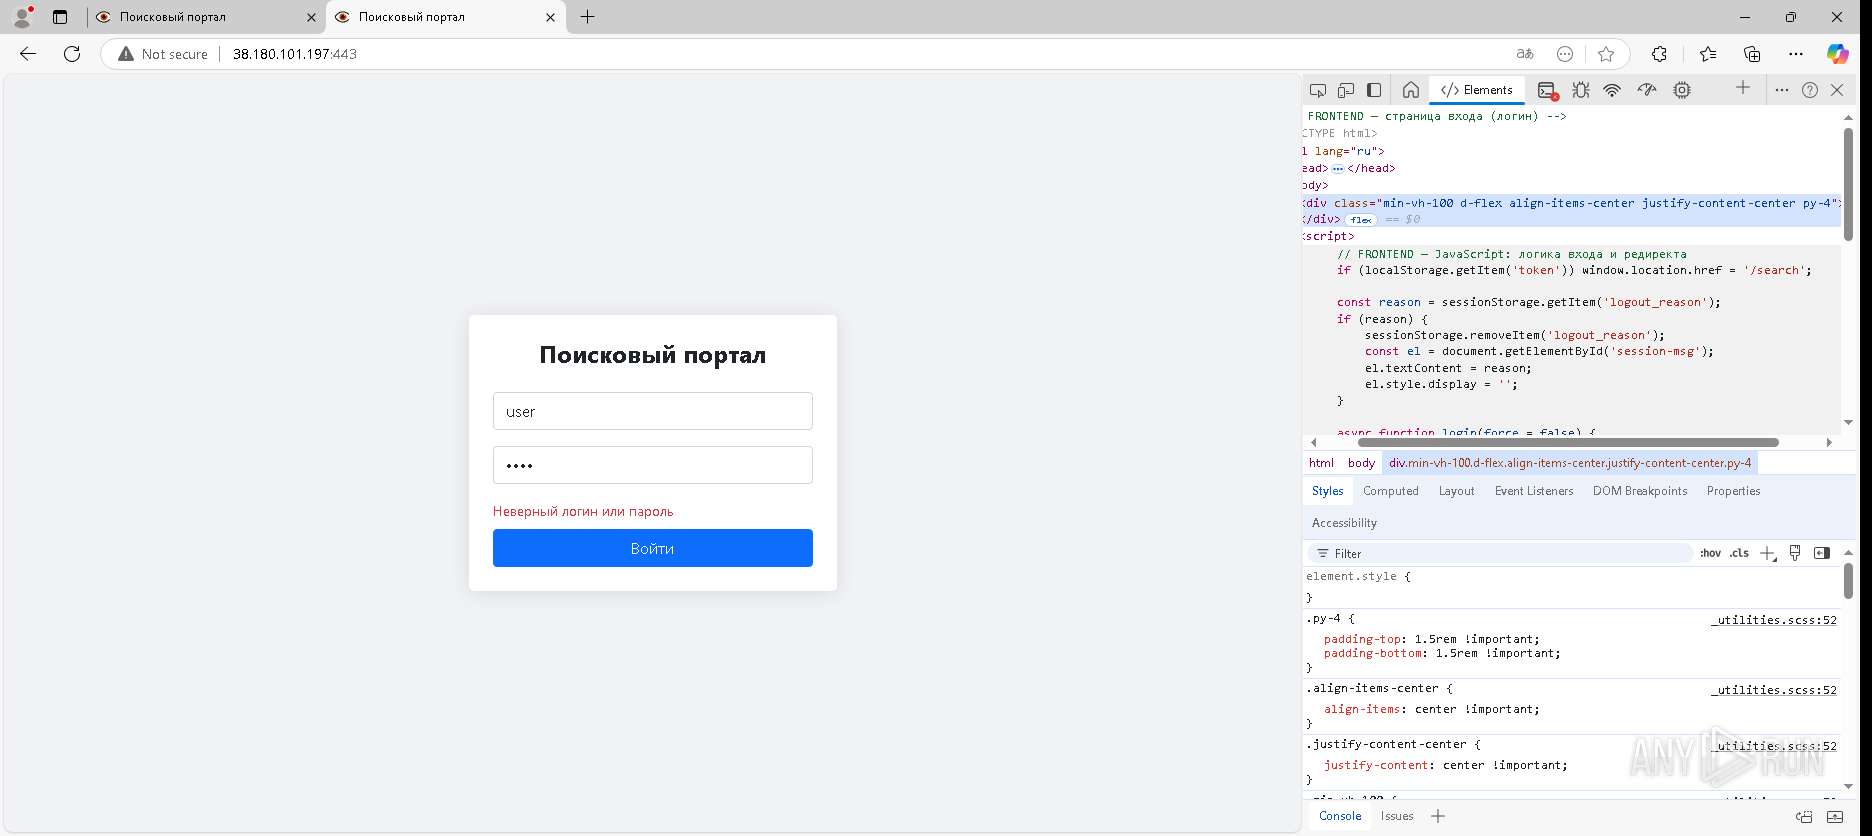Open the Performance gauge tool
Image resolution: width=1872 pixels, height=836 pixels.
point(1647,90)
